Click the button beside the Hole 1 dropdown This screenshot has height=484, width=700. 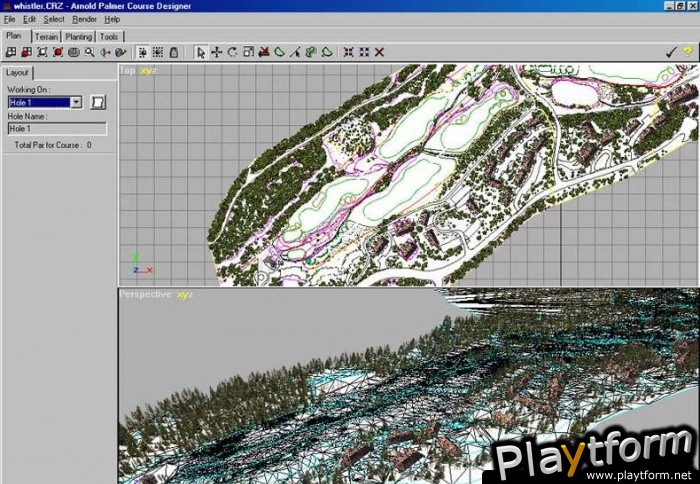point(98,102)
